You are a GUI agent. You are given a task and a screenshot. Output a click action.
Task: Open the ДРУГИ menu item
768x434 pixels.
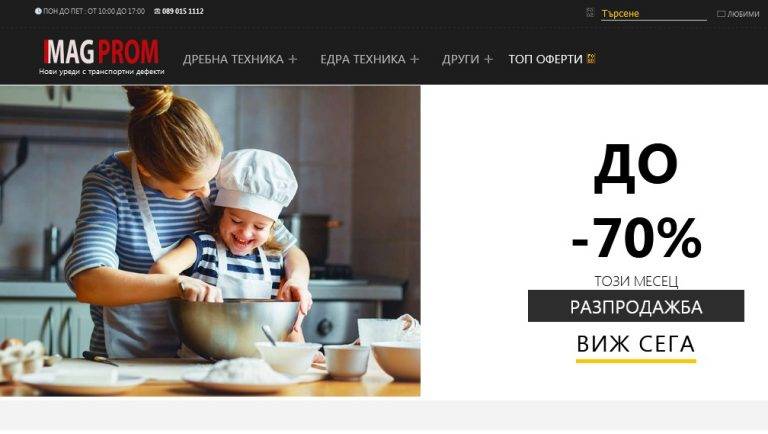pyautogui.click(x=460, y=59)
